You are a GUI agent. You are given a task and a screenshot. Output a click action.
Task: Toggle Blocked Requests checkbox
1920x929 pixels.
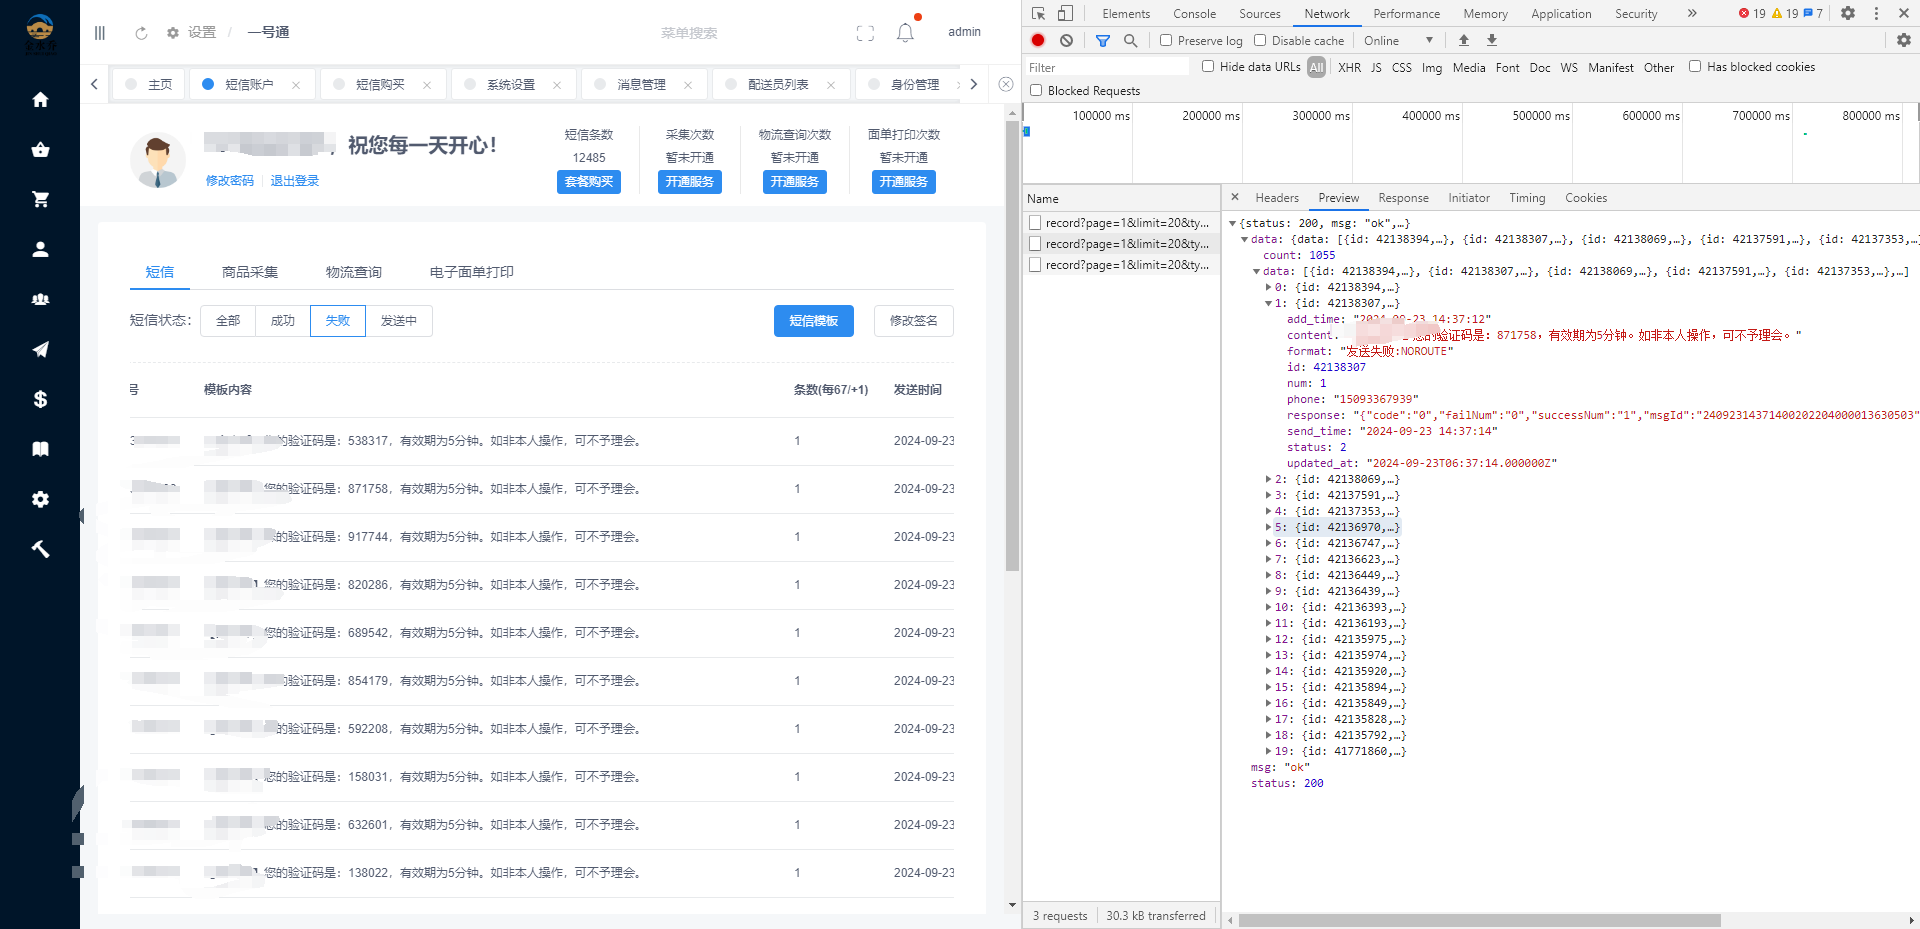click(x=1036, y=91)
